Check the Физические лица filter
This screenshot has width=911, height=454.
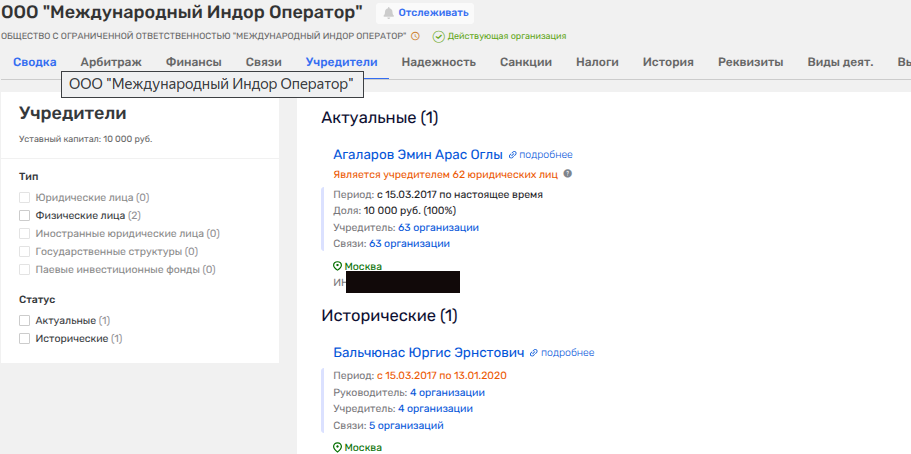click(25, 215)
